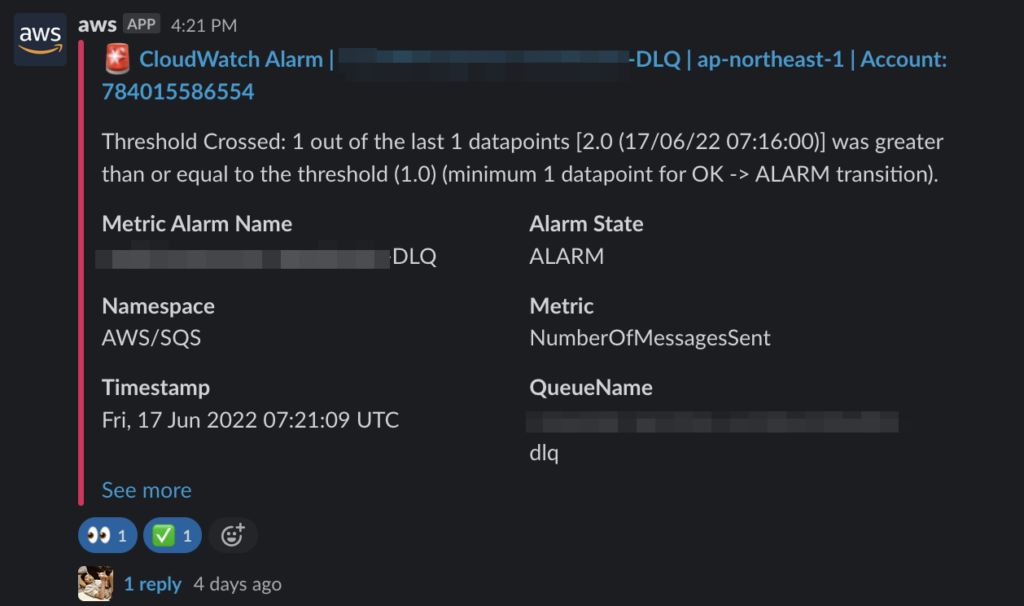Viewport: 1024px width, 606px height.
Task: Click the green check mark emoji
Action: pos(163,535)
